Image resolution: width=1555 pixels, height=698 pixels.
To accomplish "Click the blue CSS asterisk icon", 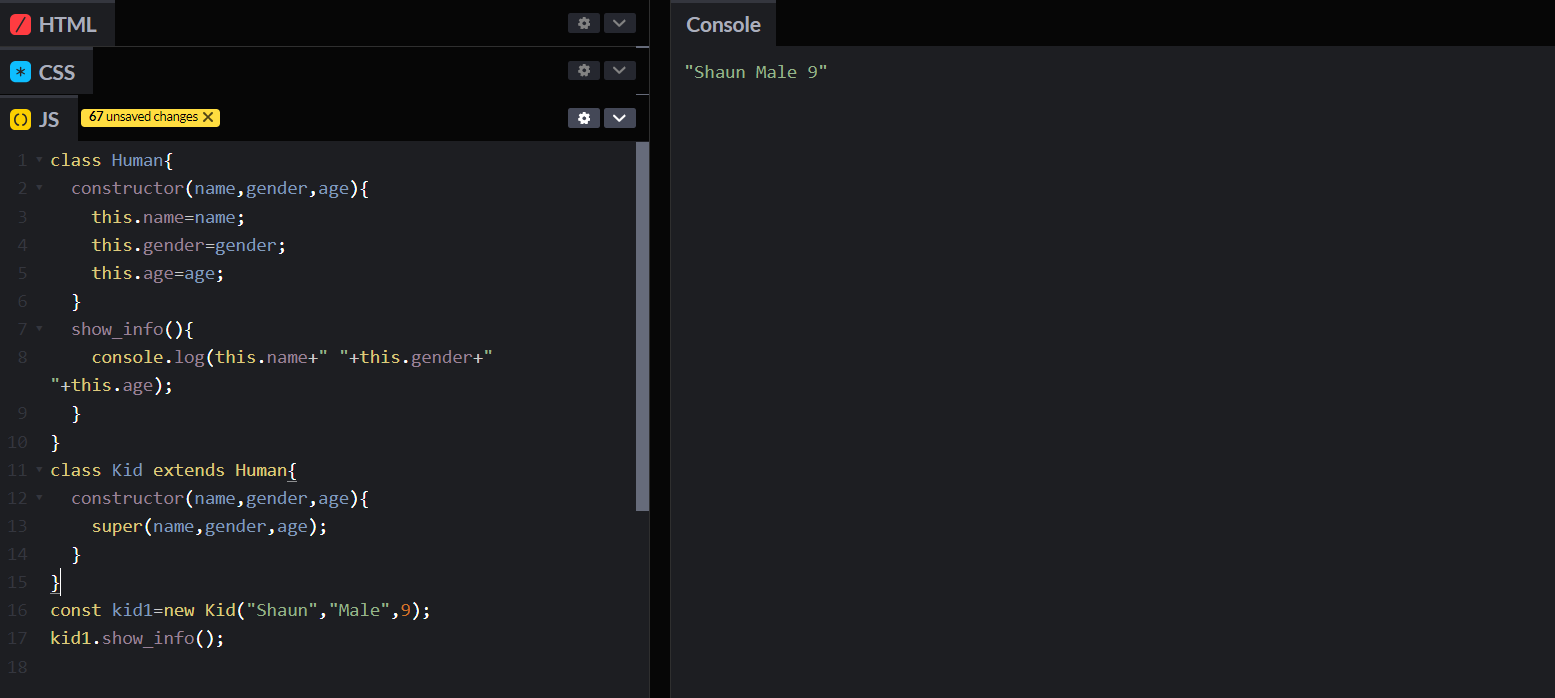I will click(20, 72).
